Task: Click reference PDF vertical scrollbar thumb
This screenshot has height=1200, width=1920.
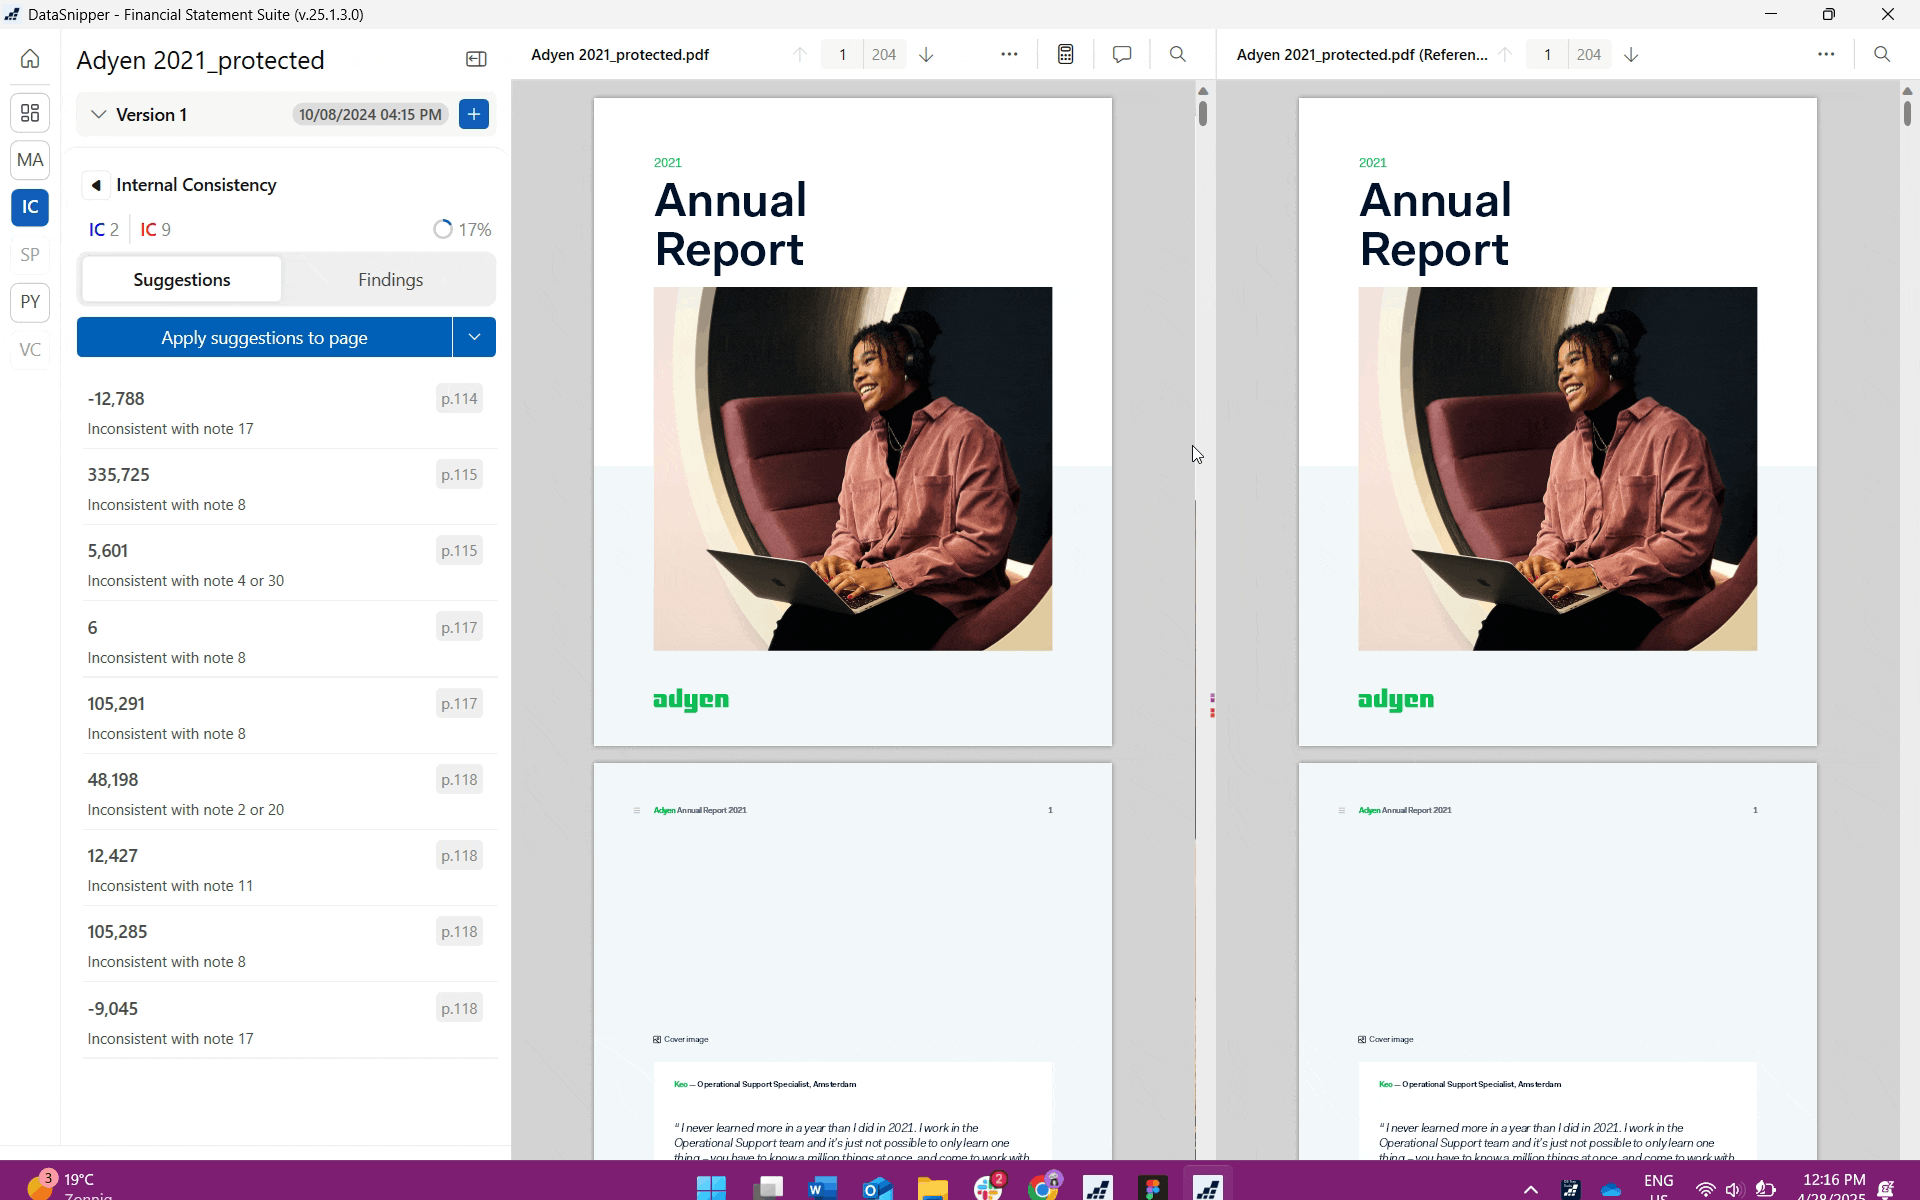Action: coord(1908,113)
